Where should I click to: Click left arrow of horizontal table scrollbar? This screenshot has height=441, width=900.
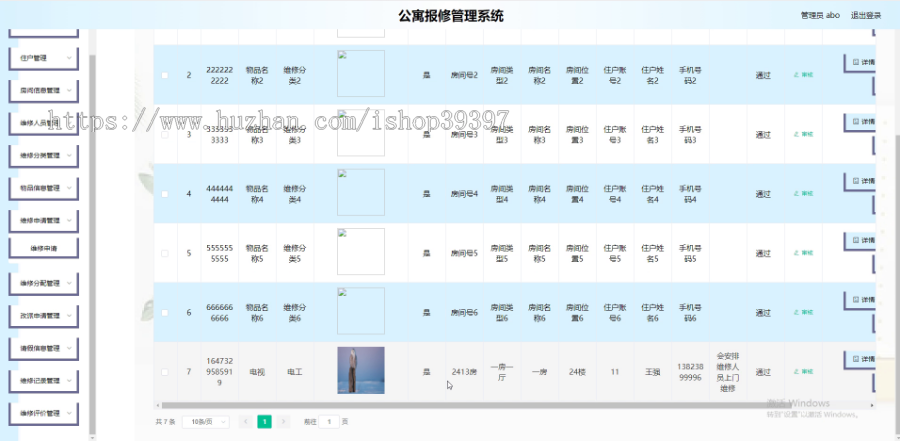click(158, 405)
